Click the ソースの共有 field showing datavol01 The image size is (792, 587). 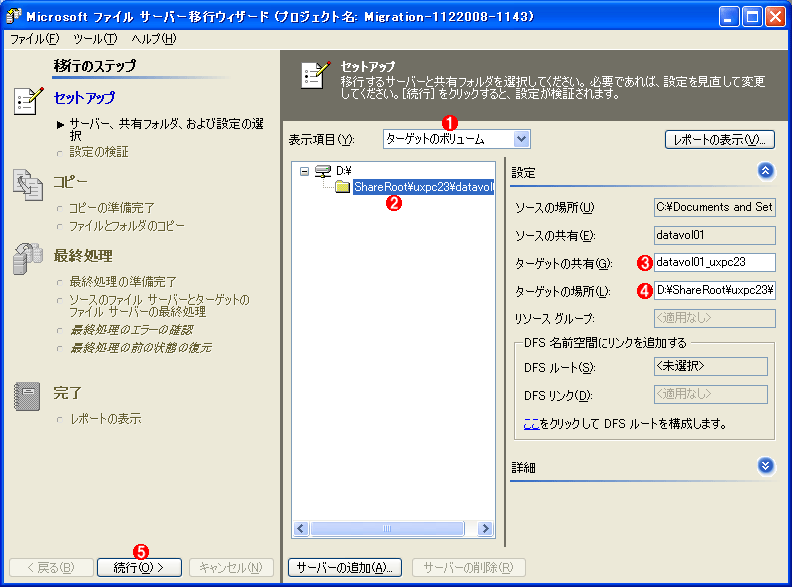(x=714, y=235)
